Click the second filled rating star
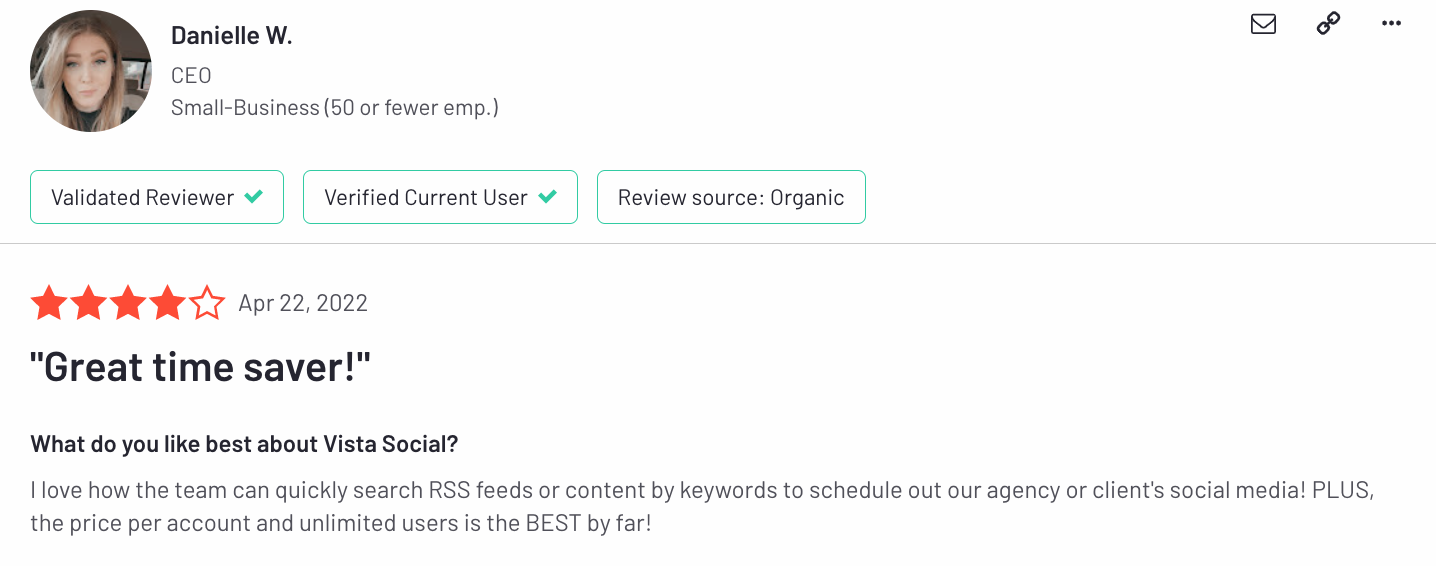 click(88, 303)
